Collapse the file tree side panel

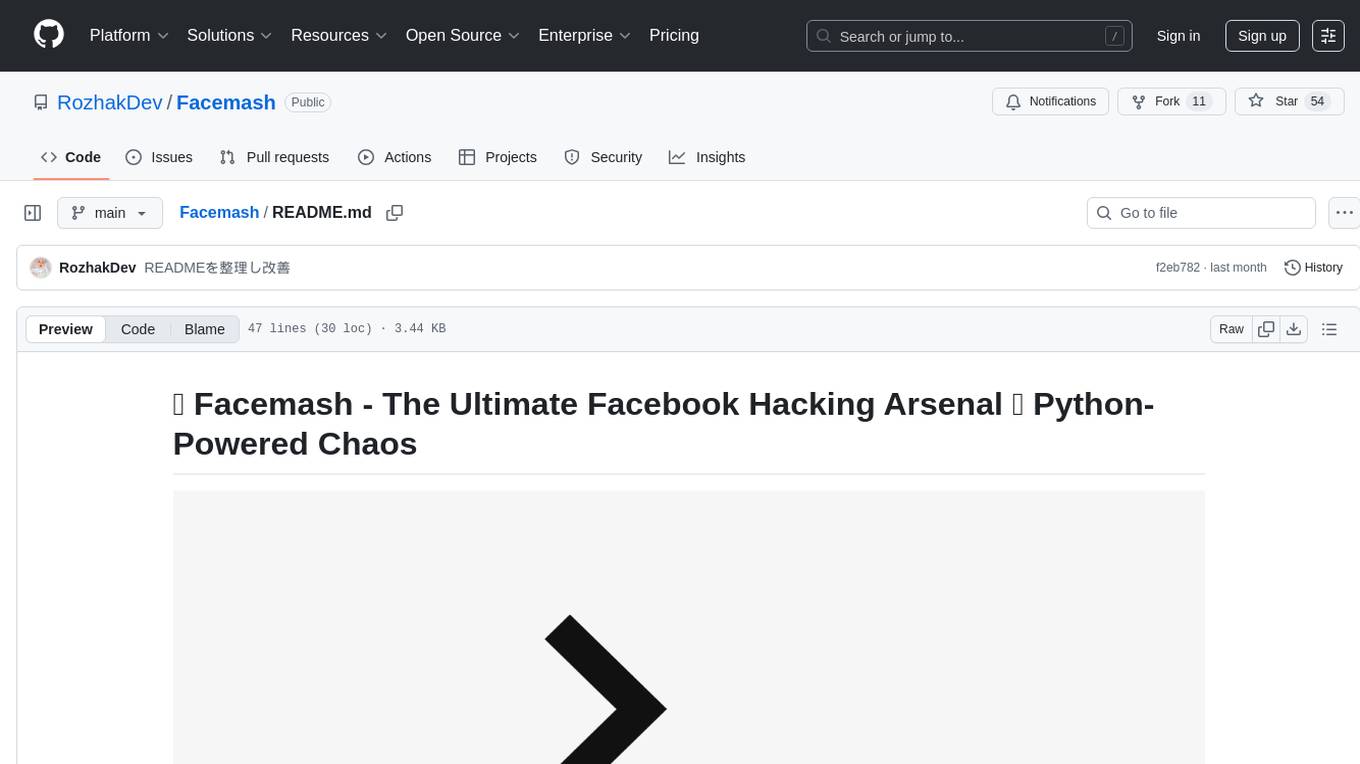click(33, 213)
